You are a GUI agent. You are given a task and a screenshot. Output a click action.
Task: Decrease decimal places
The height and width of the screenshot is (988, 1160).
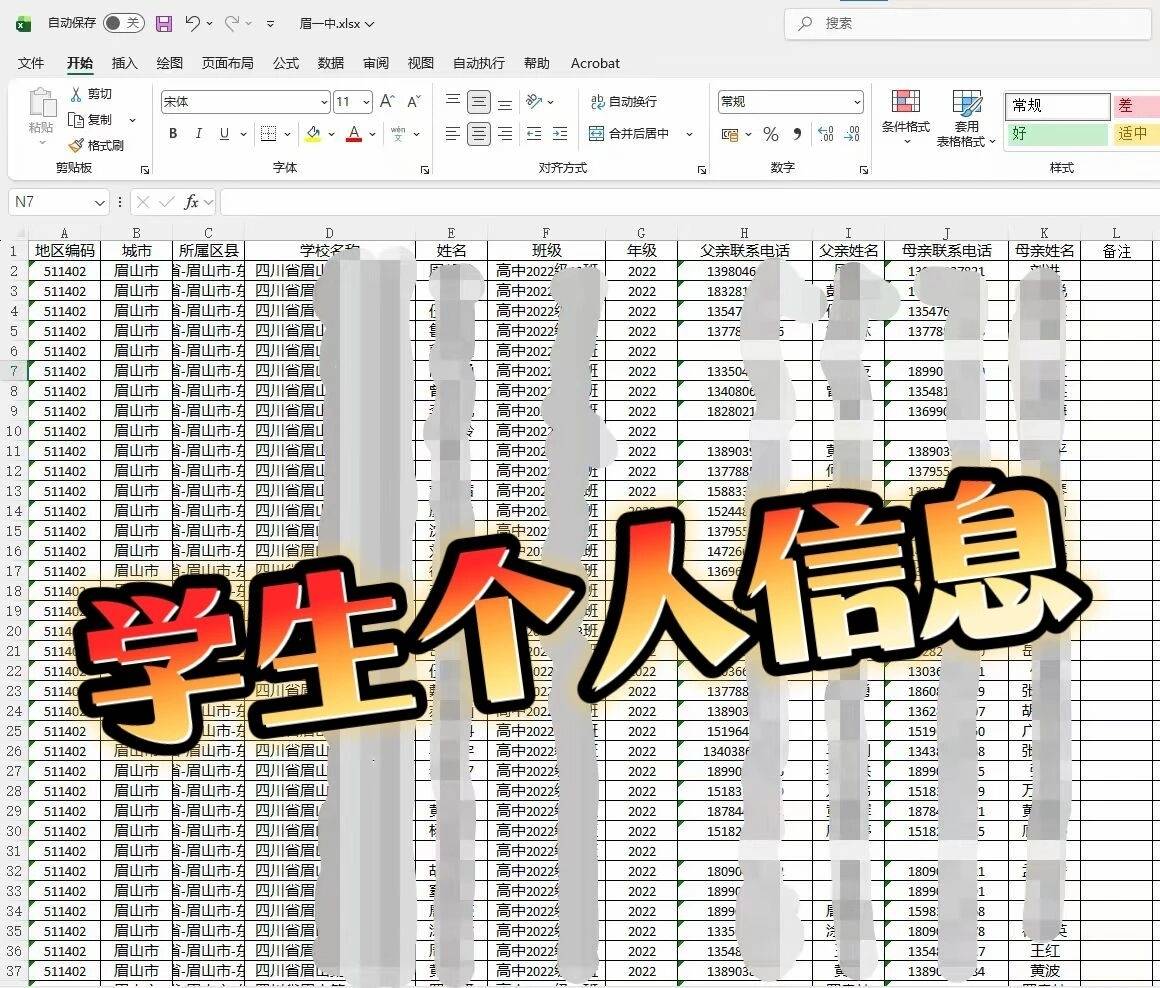coord(852,134)
